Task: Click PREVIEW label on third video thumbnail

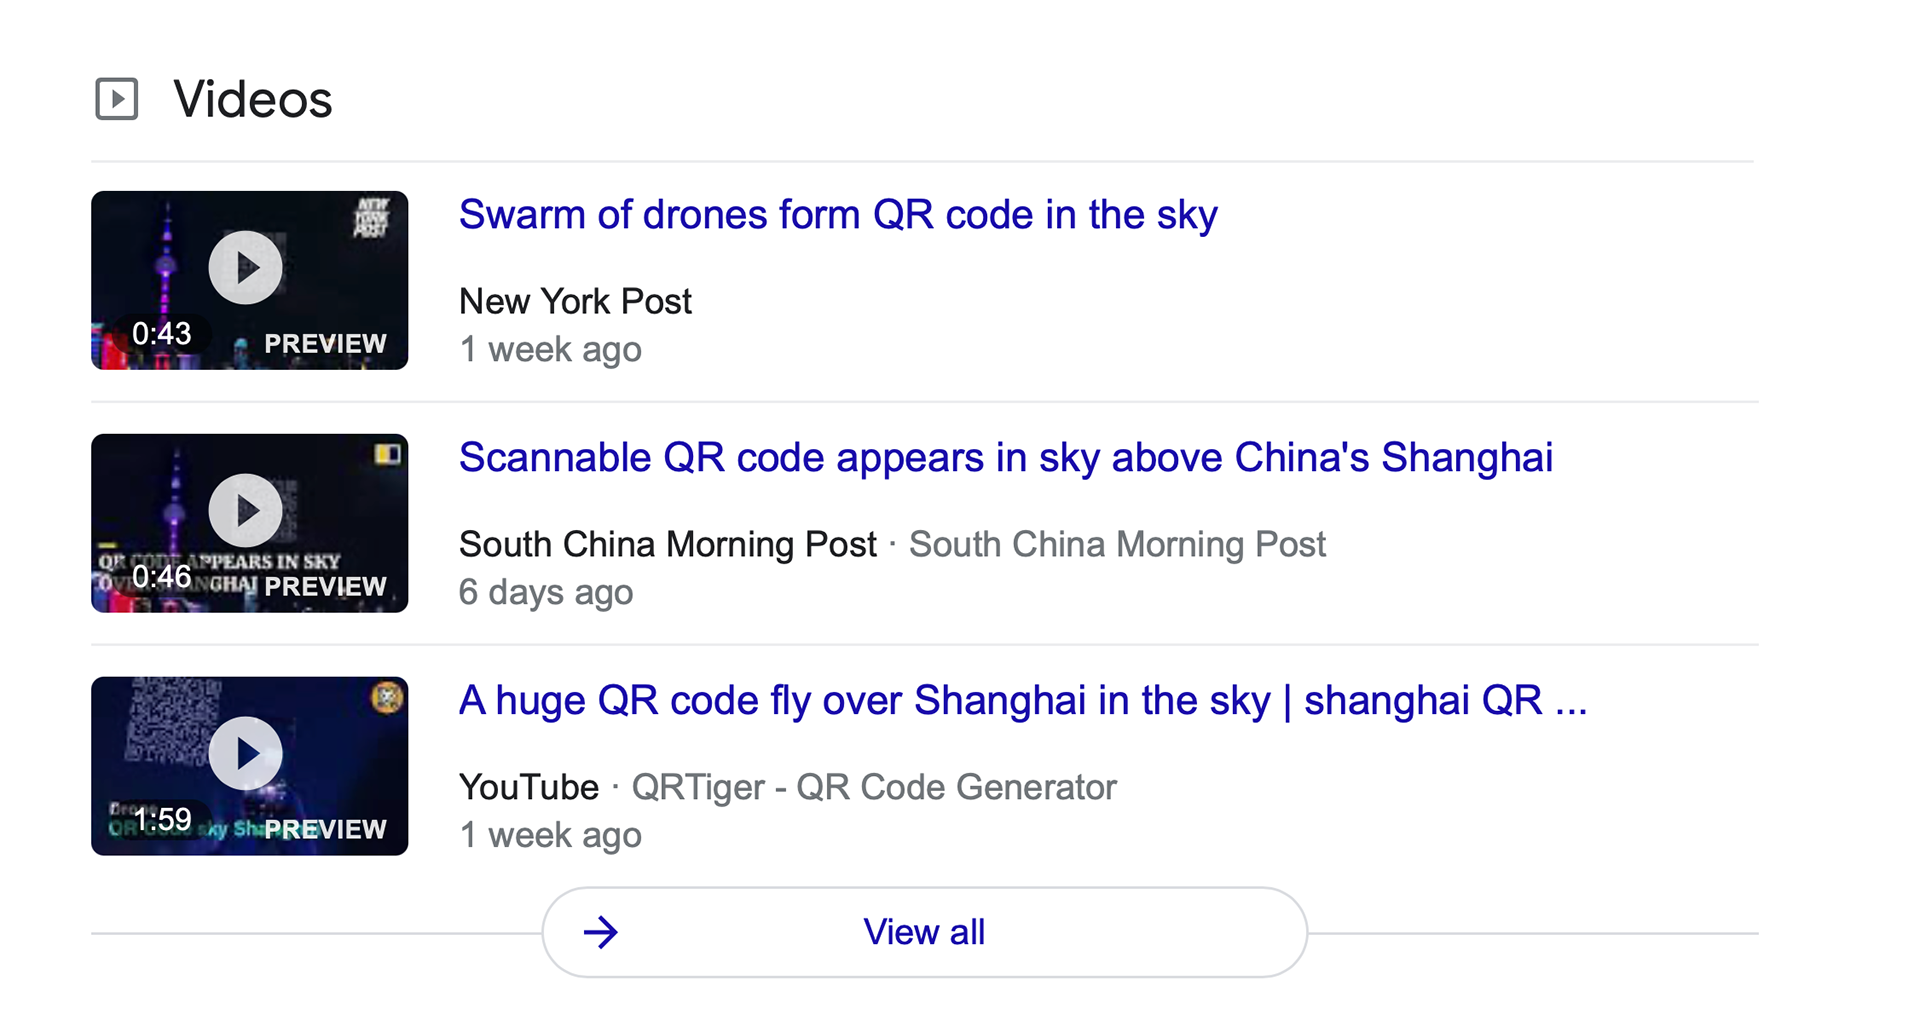Action: pos(325,829)
